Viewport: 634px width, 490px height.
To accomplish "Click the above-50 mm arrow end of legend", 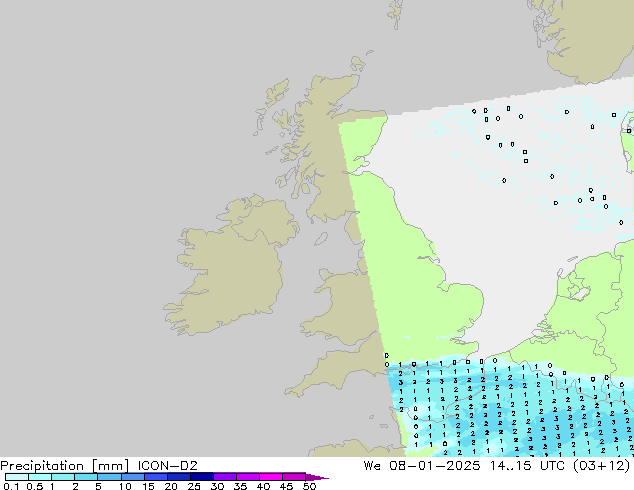I will click(317, 477).
